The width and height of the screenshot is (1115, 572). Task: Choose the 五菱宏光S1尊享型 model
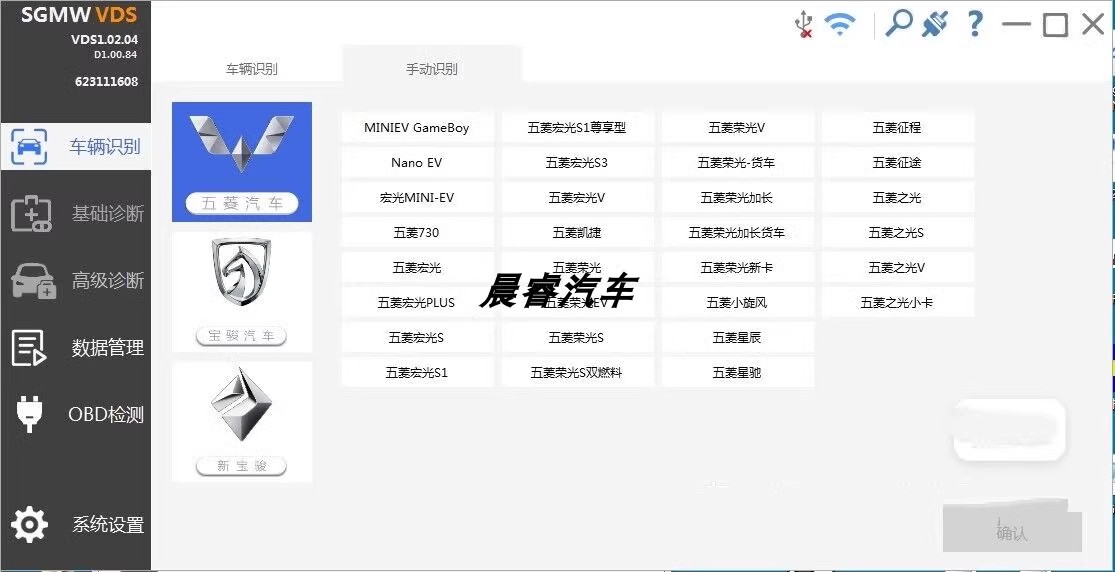[577, 128]
